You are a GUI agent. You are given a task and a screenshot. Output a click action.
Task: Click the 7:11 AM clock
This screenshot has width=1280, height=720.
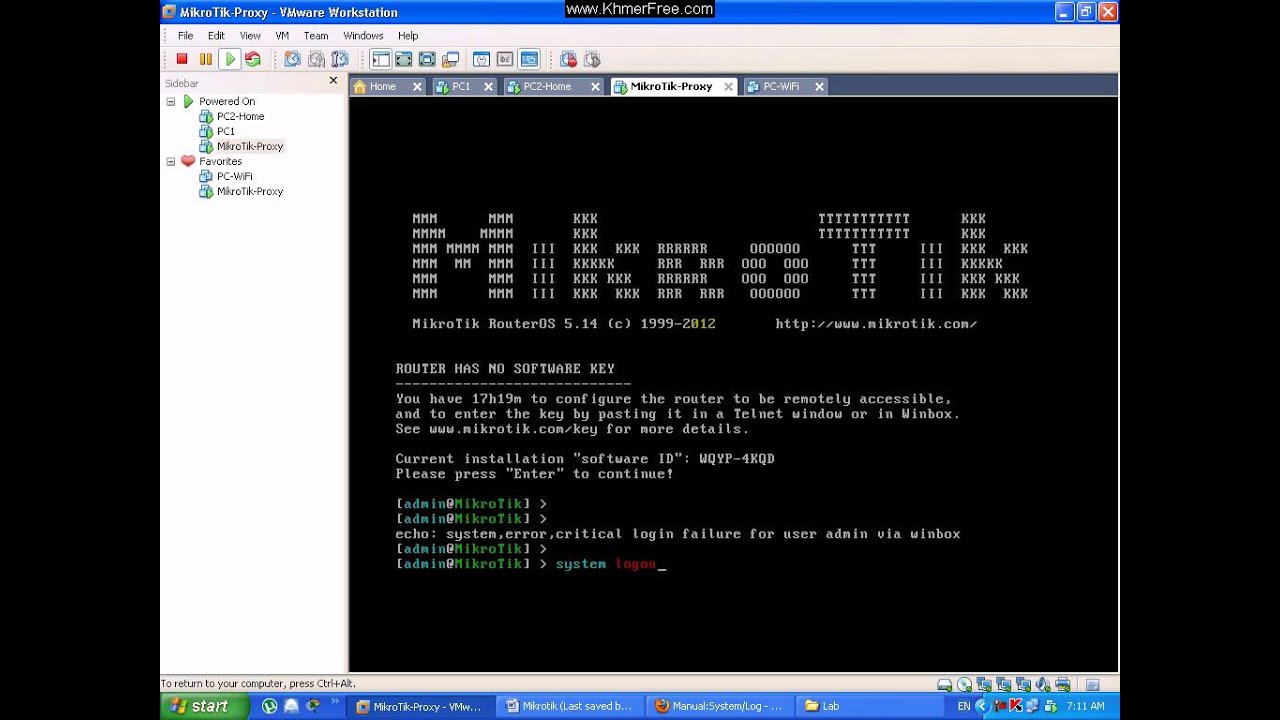pos(1086,706)
